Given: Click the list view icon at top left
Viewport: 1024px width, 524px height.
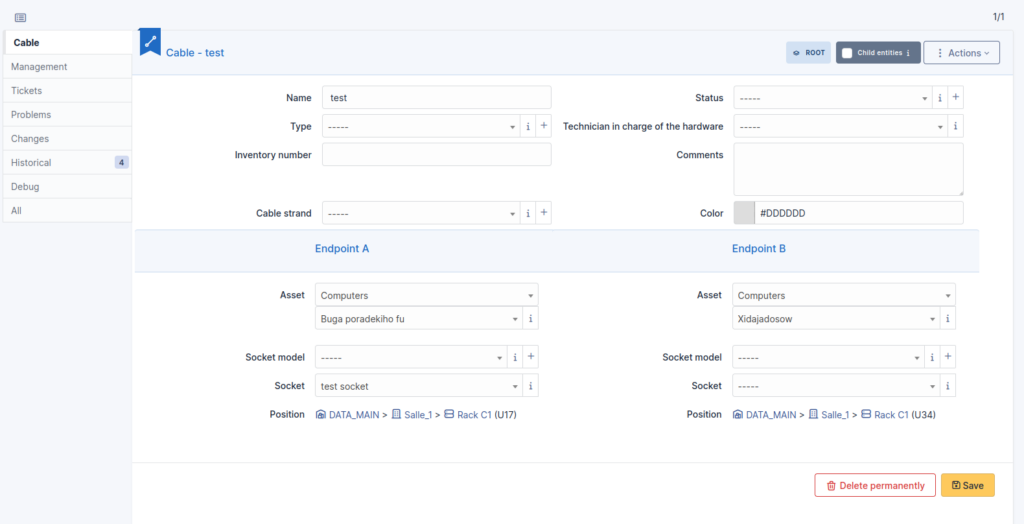Looking at the screenshot, I should (20, 18).
